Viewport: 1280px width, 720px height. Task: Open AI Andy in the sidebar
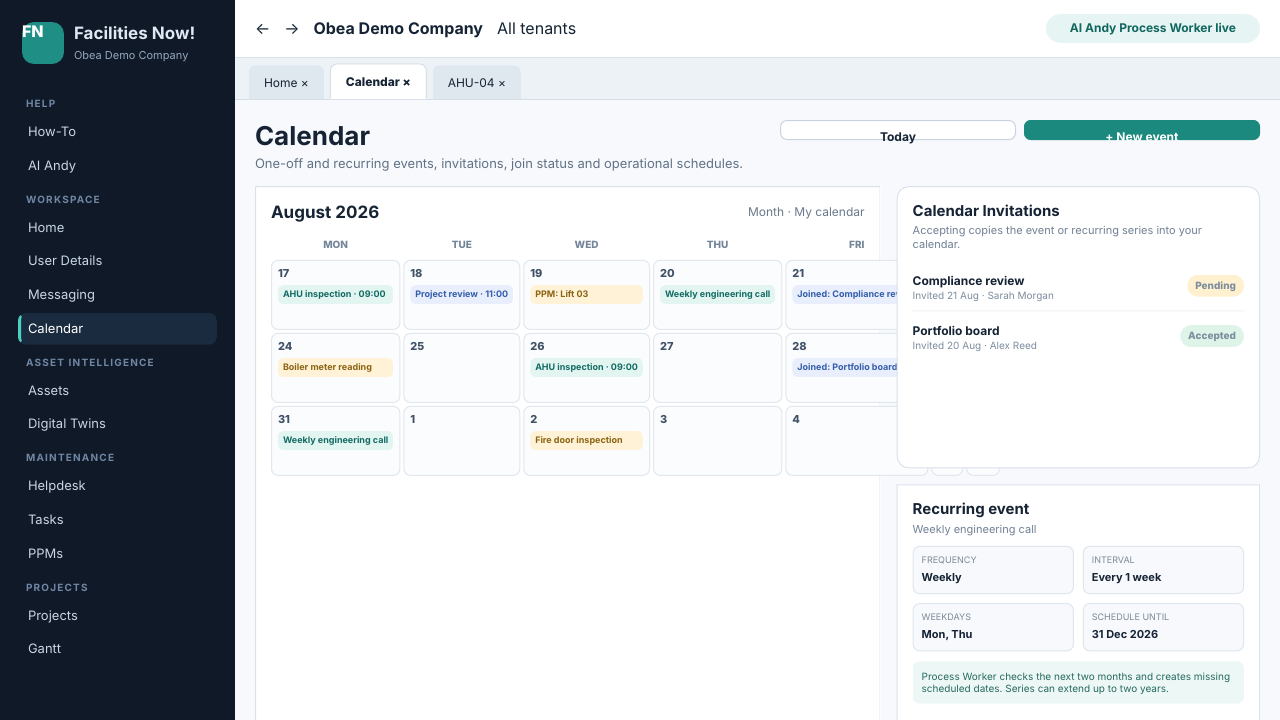[117, 166]
